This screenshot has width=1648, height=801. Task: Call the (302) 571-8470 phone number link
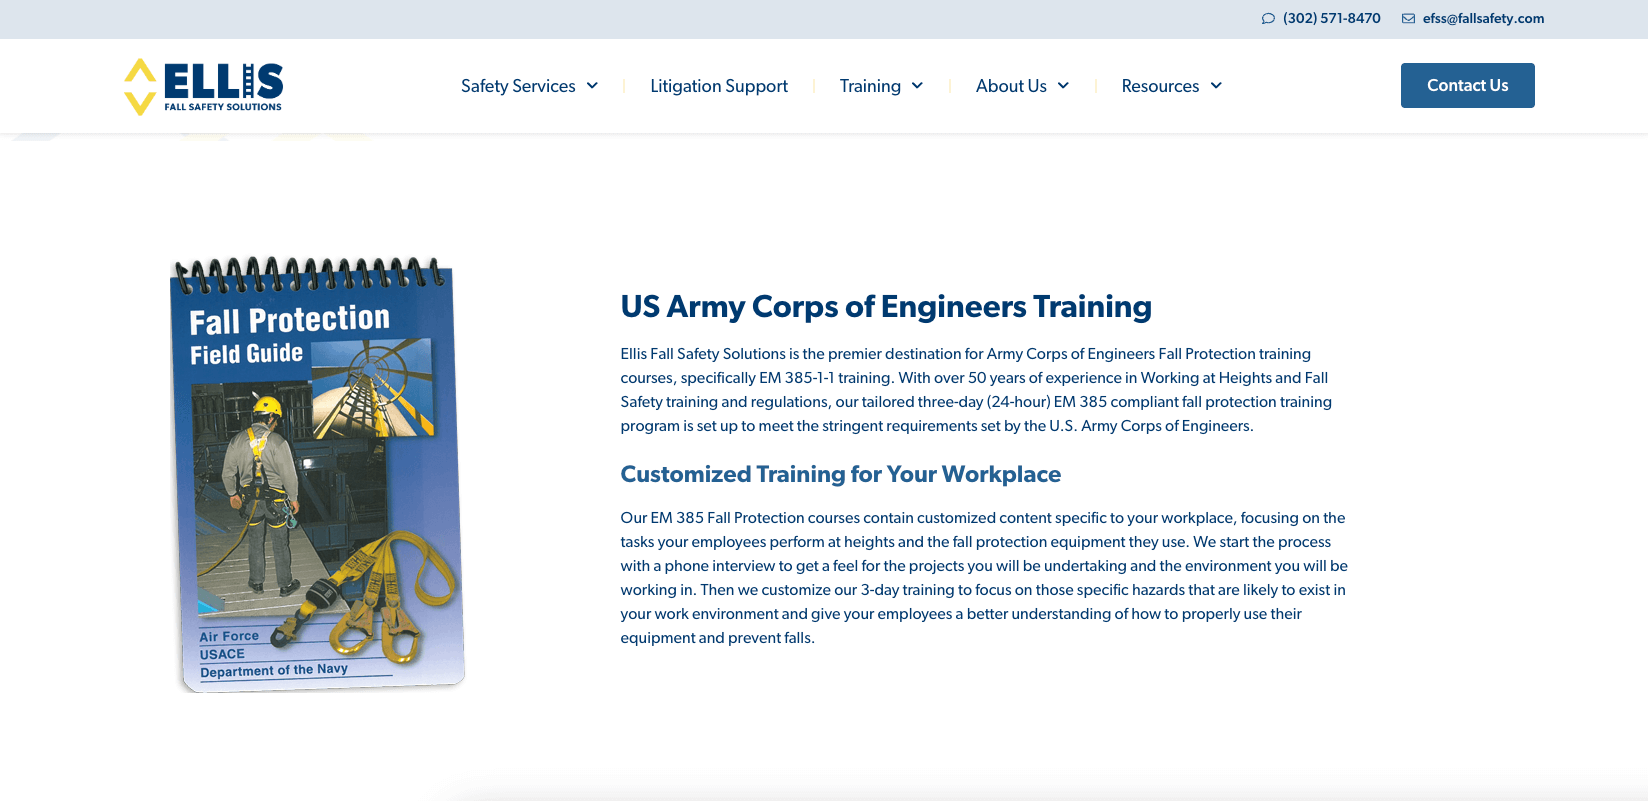(x=1331, y=18)
